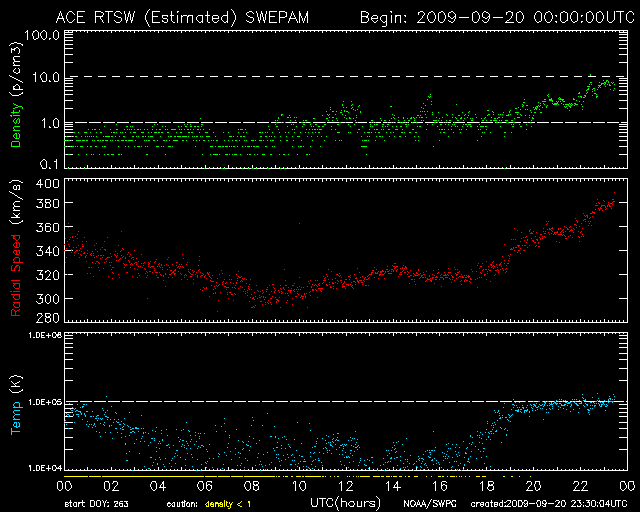This screenshot has width=640, height=512.
Task: Click the '06' hour label on time axis
Action: [205, 486]
